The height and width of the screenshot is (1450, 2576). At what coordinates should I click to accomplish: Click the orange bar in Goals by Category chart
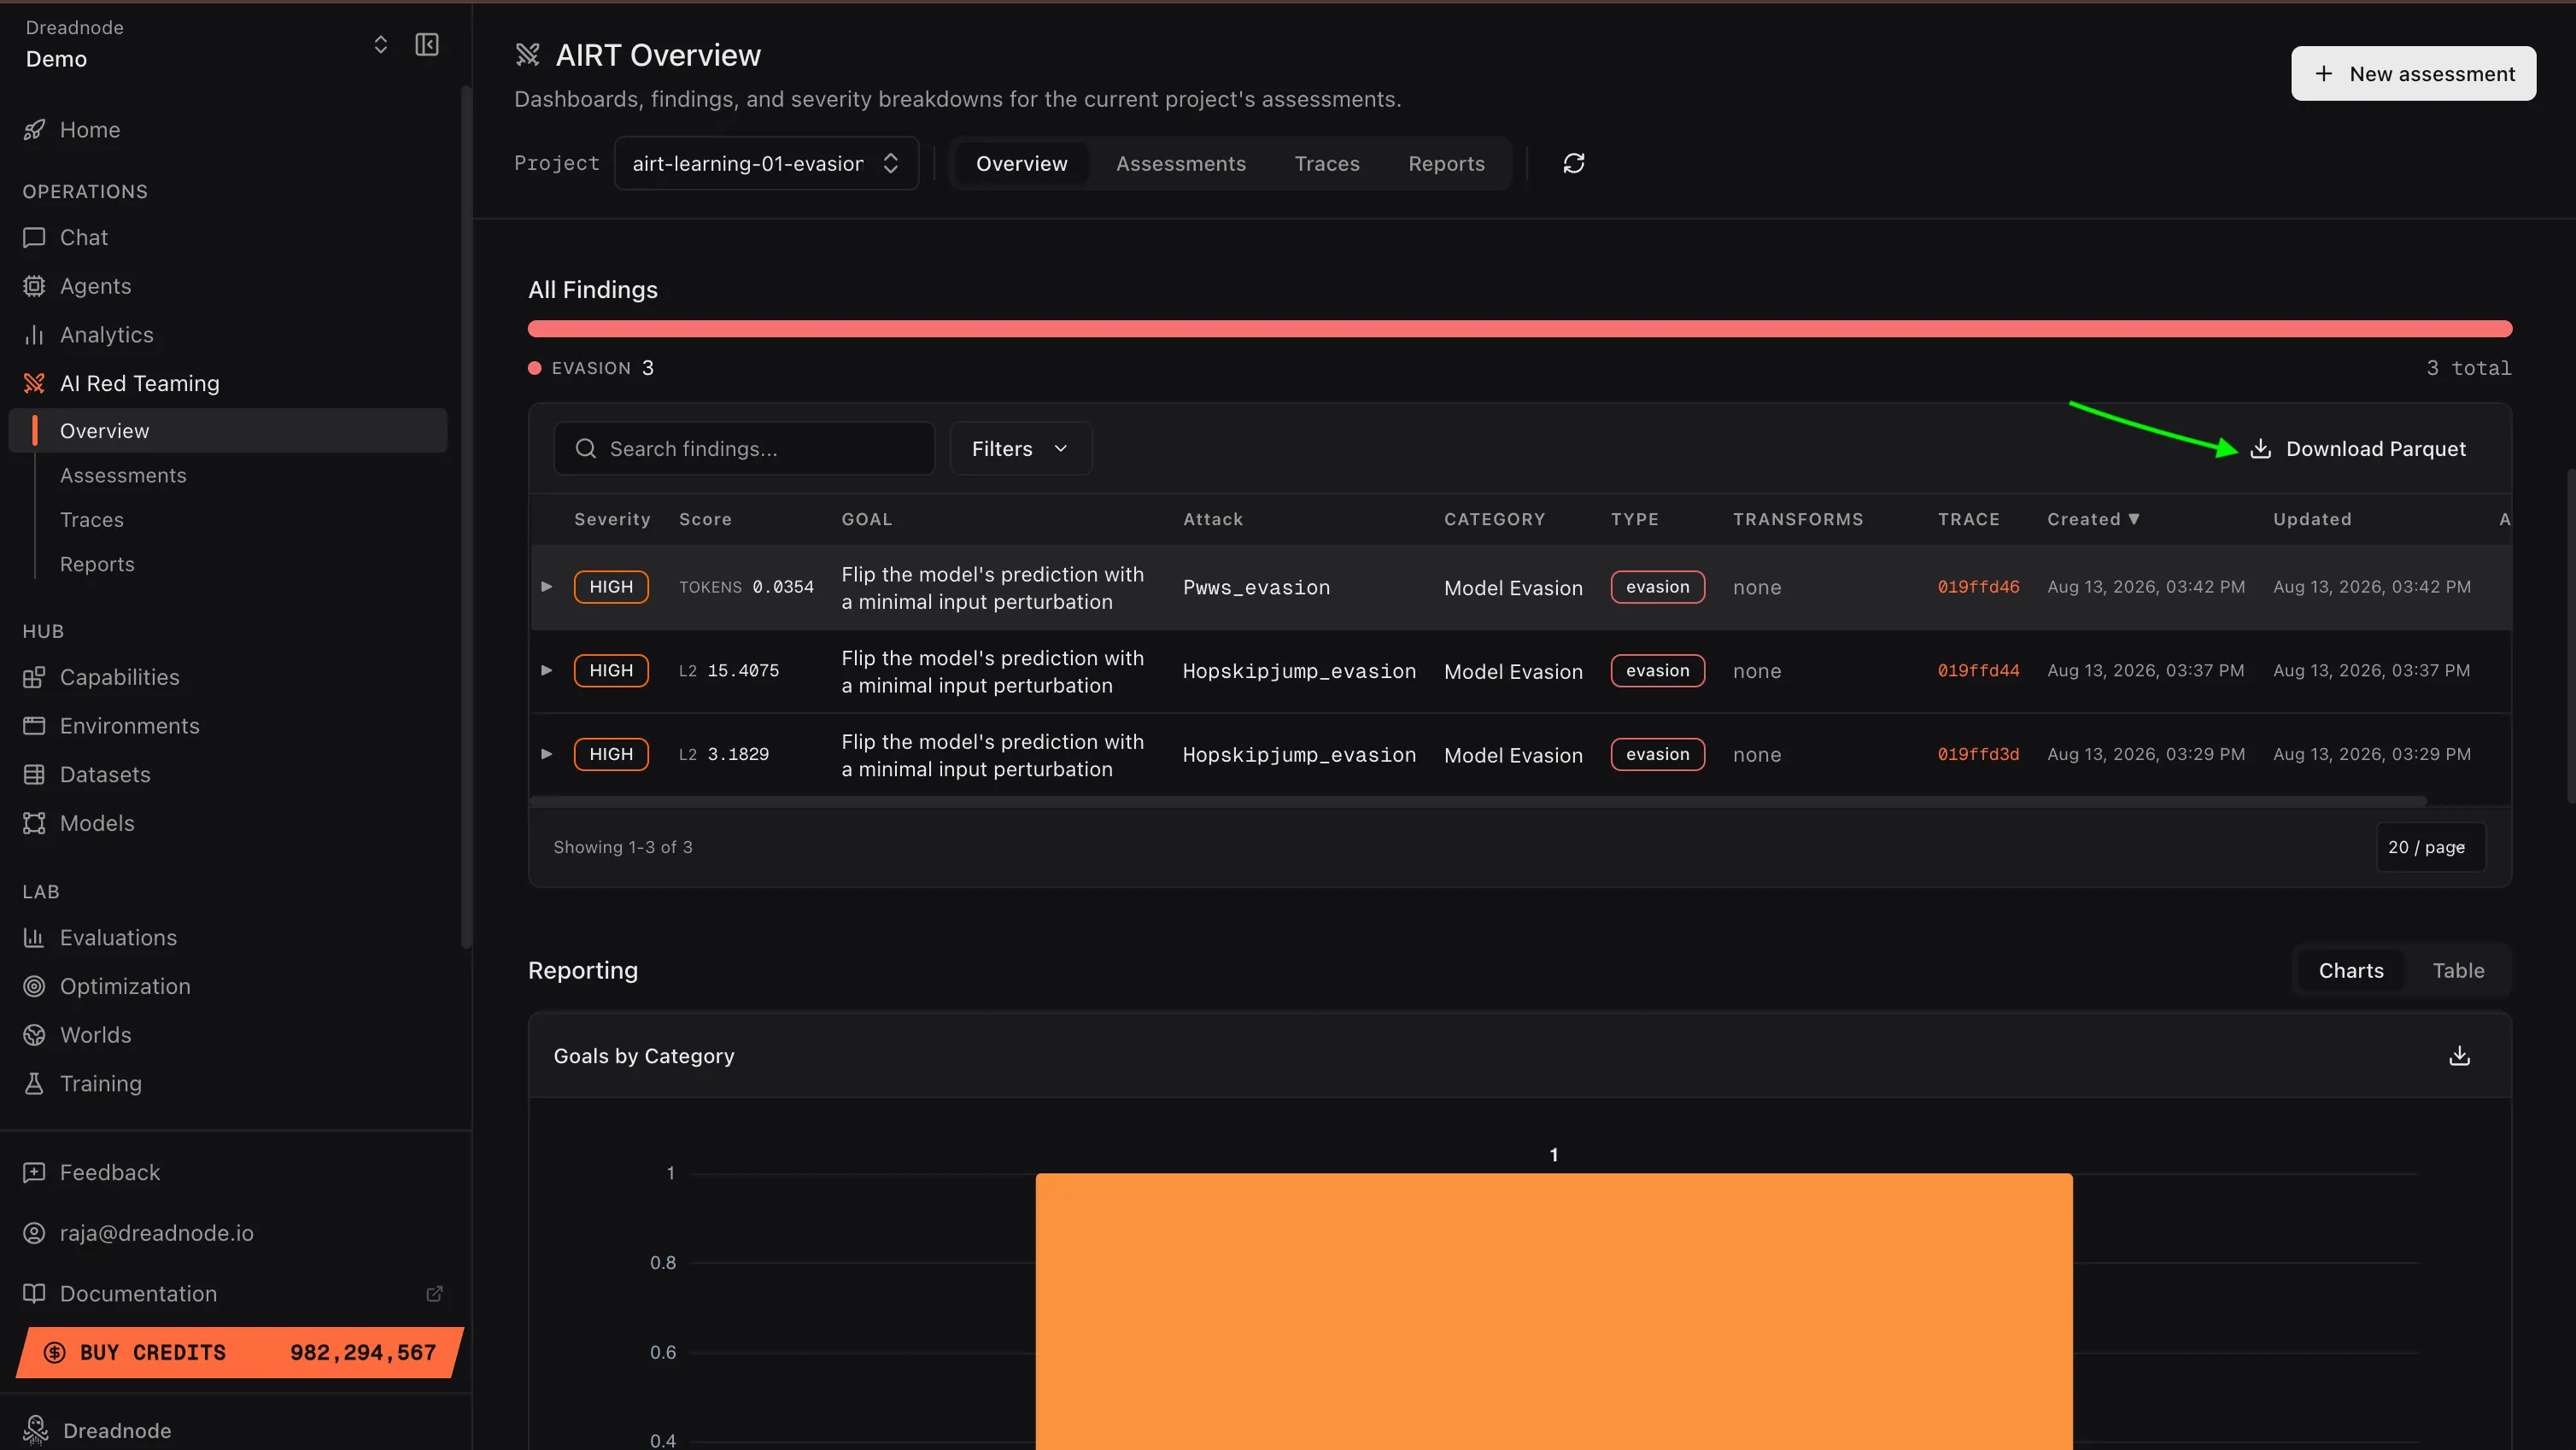click(x=1554, y=1311)
